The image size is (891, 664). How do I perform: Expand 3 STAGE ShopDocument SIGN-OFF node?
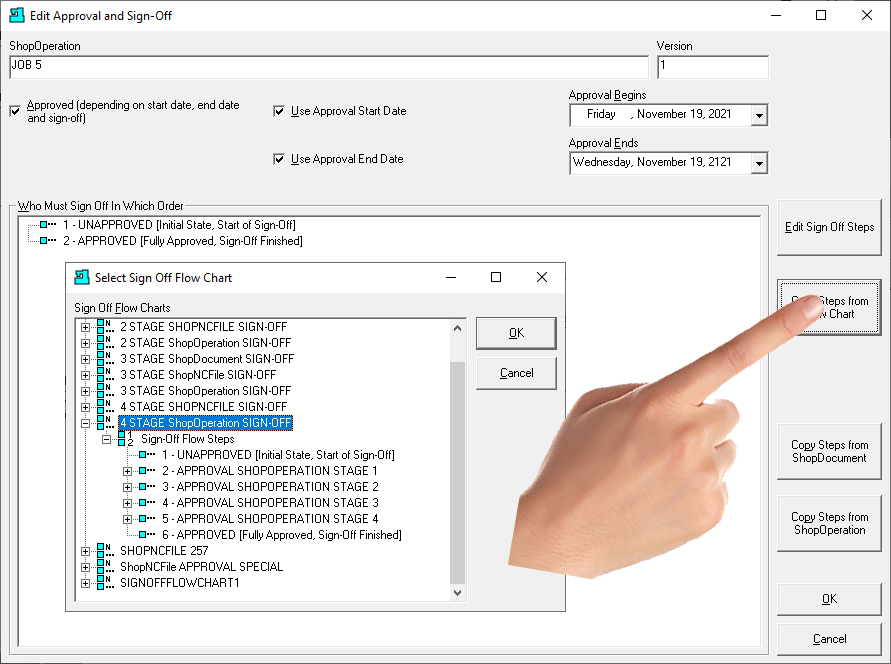(85, 359)
